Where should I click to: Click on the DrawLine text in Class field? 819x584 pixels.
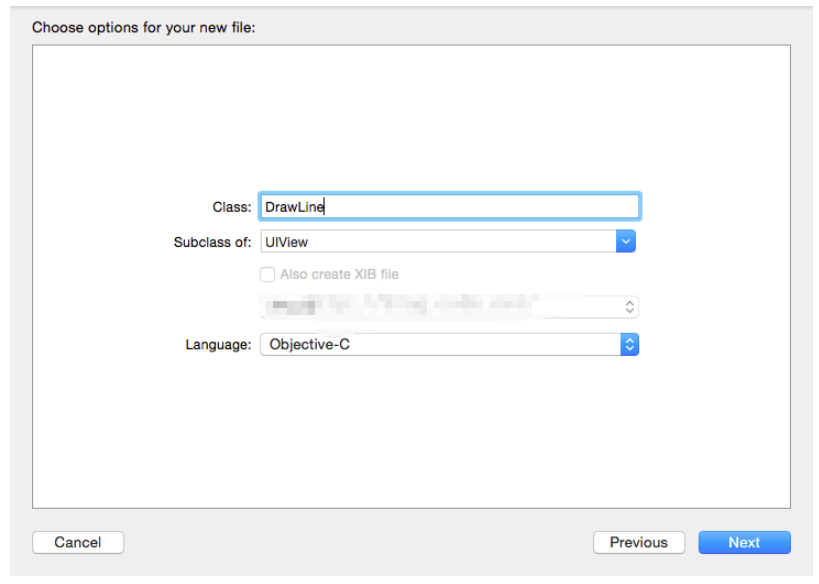click(294, 207)
